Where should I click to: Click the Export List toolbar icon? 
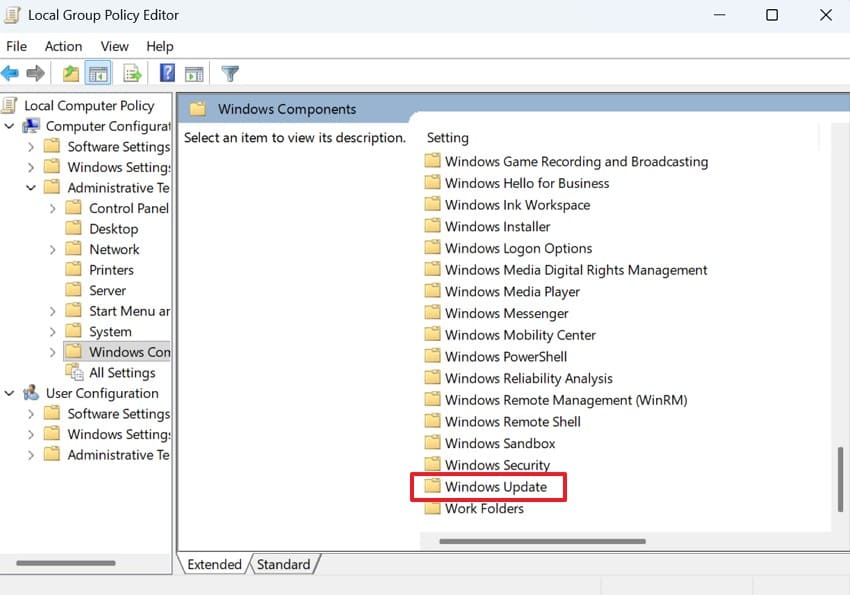coord(132,73)
